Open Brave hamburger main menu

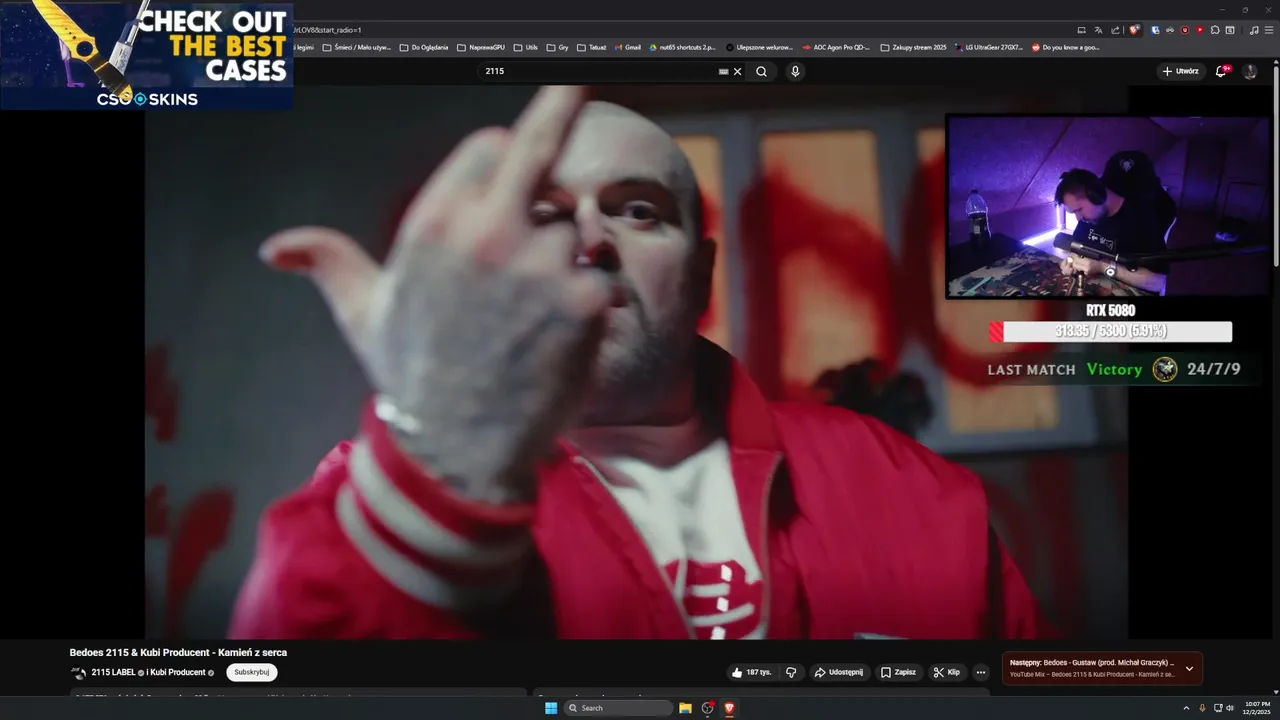click(x=1269, y=30)
